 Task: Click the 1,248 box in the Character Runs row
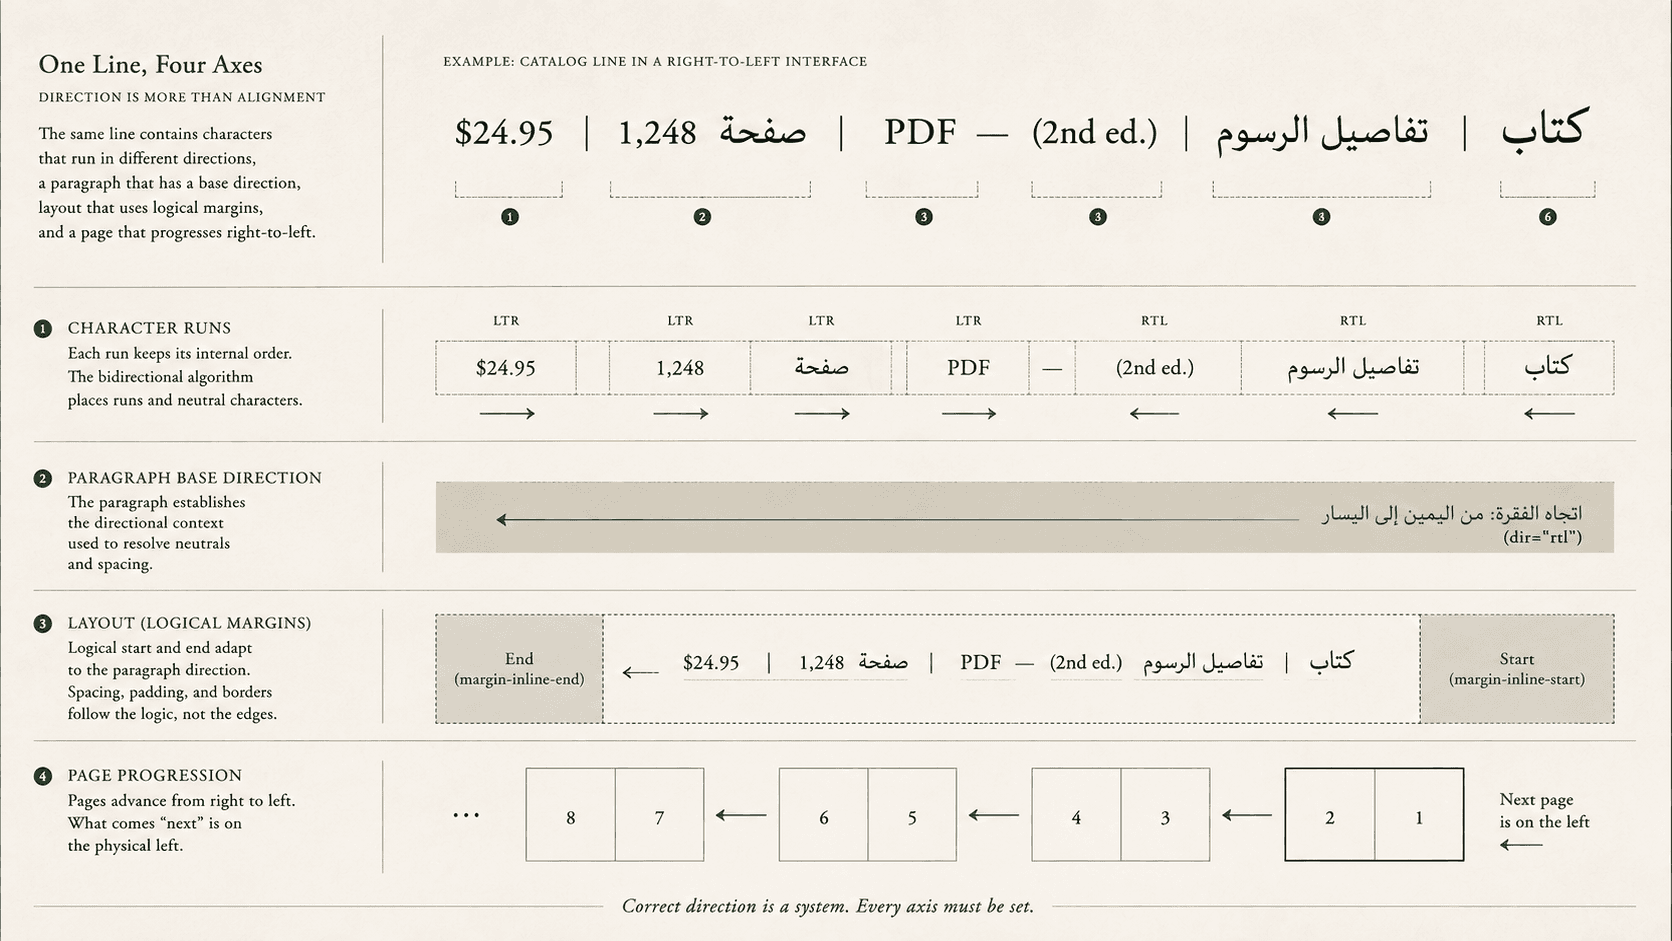click(680, 368)
